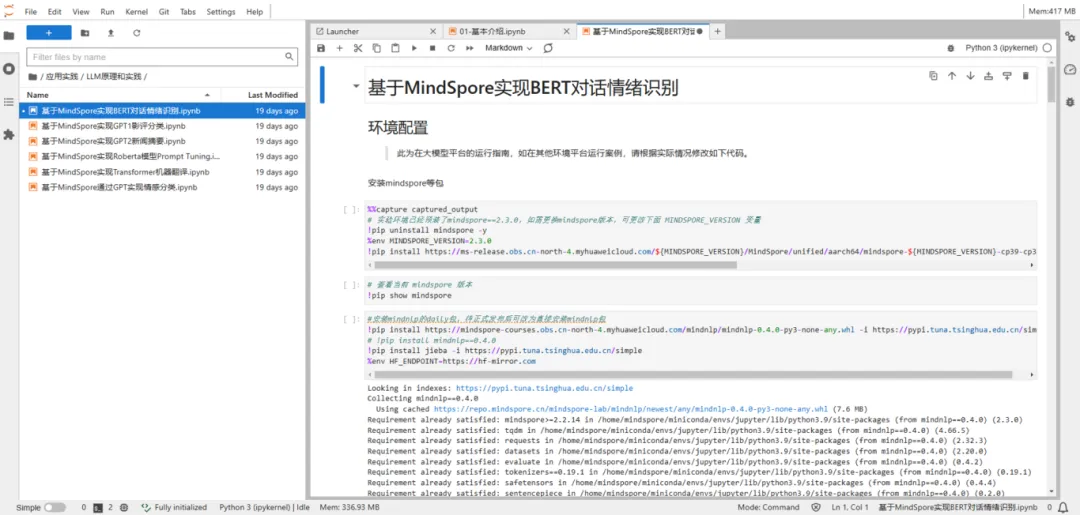Open the resource gauge icon in right sidebar
1080x515 pixels.
coord(1070,69)
